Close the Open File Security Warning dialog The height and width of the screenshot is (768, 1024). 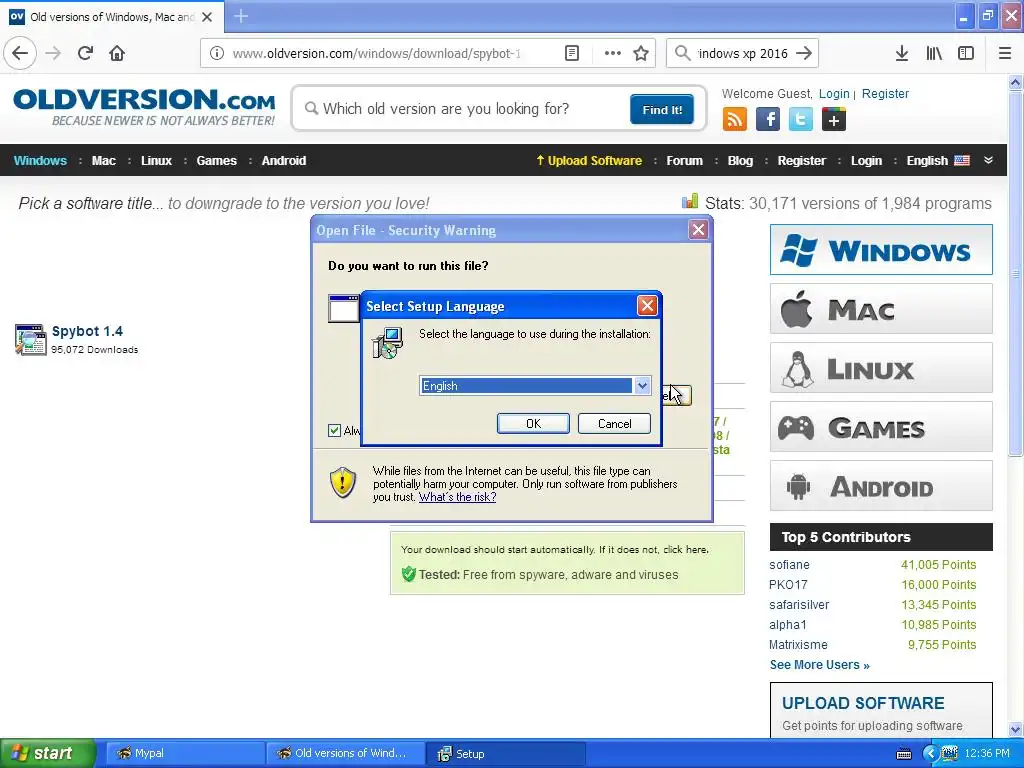(x=698, y=230)
